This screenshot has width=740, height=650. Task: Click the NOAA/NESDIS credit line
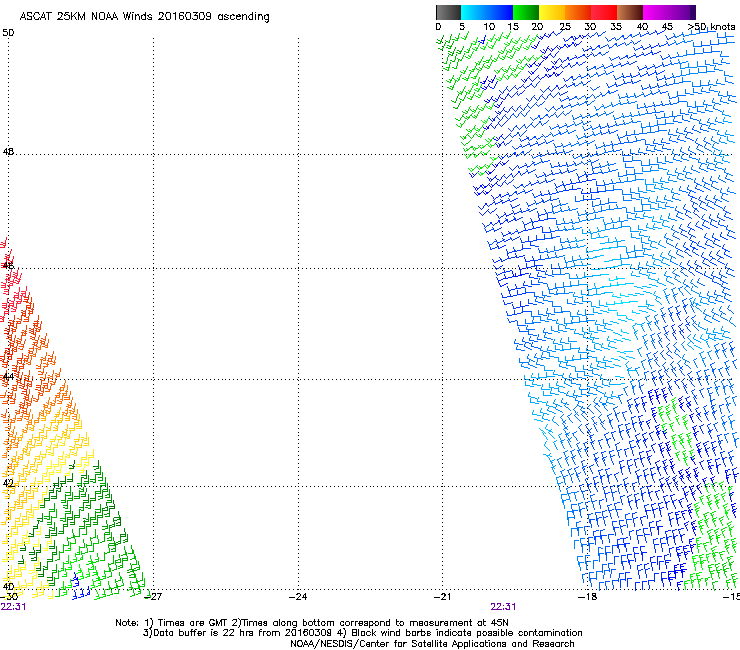point(432,644)
